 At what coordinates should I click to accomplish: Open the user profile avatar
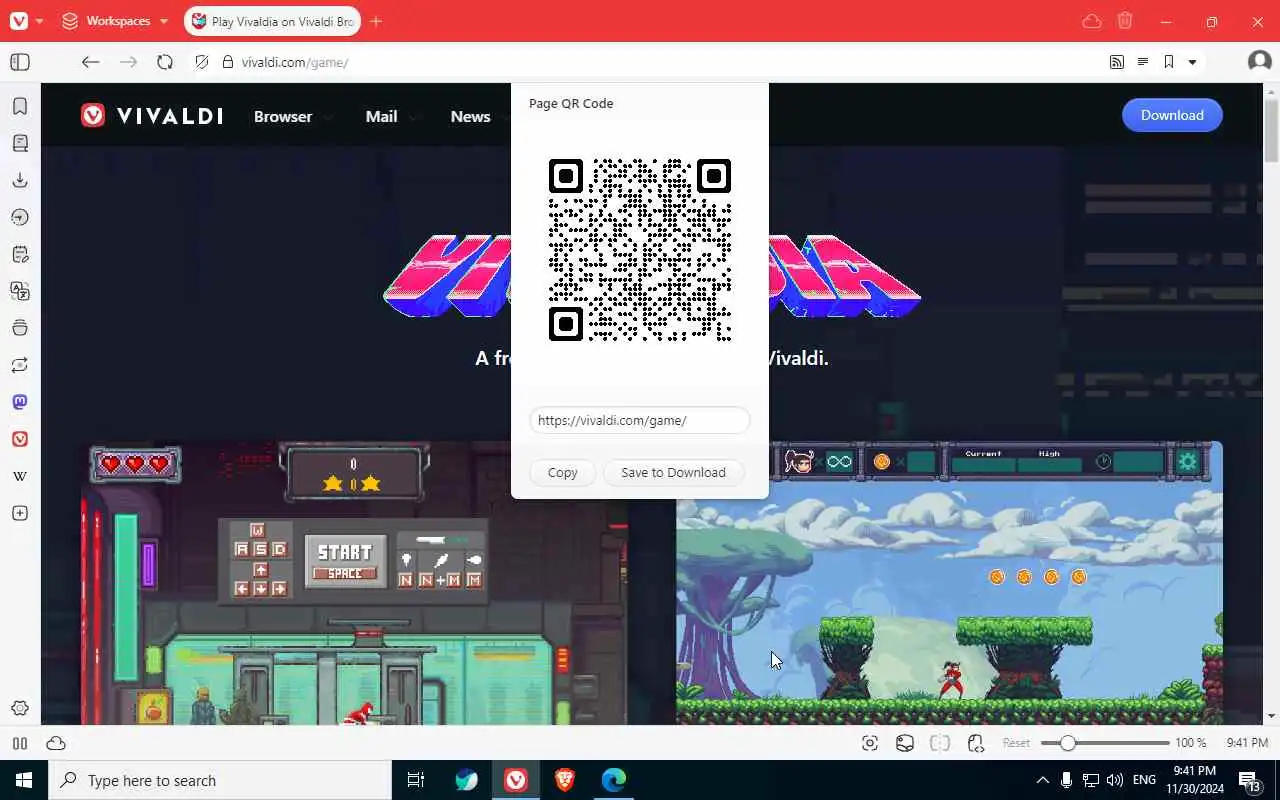[1259, 62]
